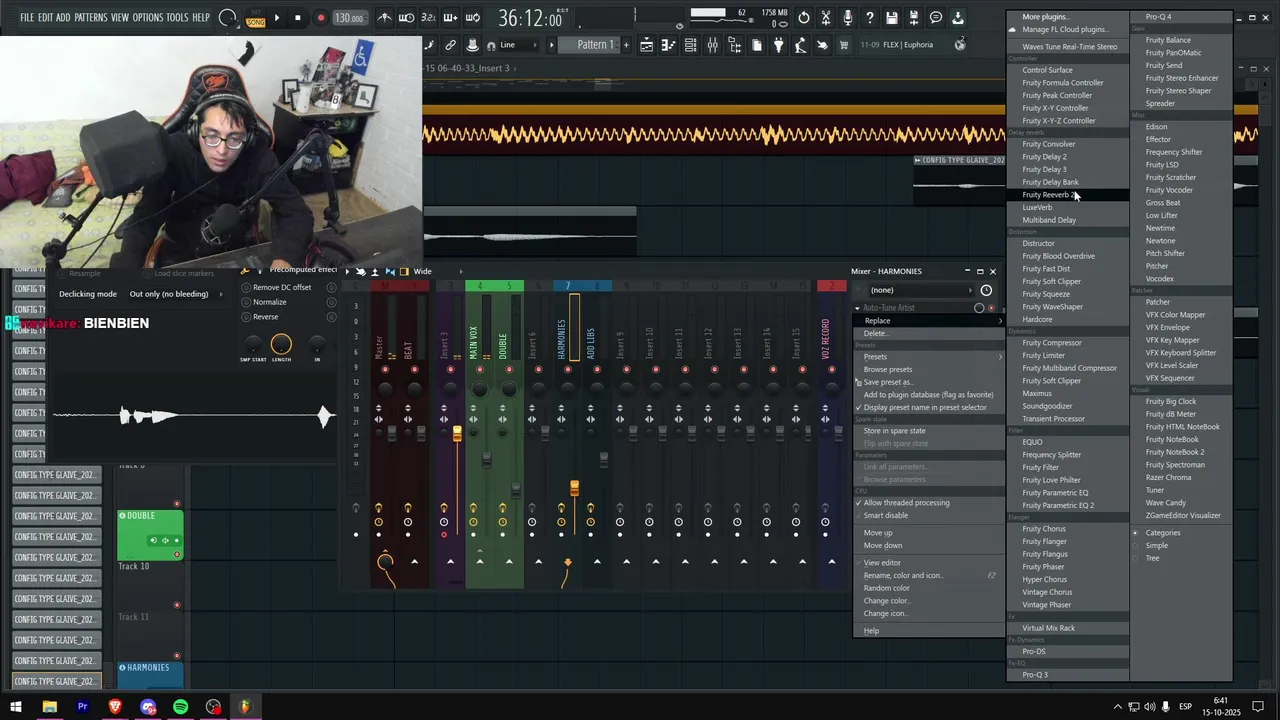Click plus to add new pattern
The width and height of the screenshot is (1280, 720).
pyautogui.click(x=626, y=45)
